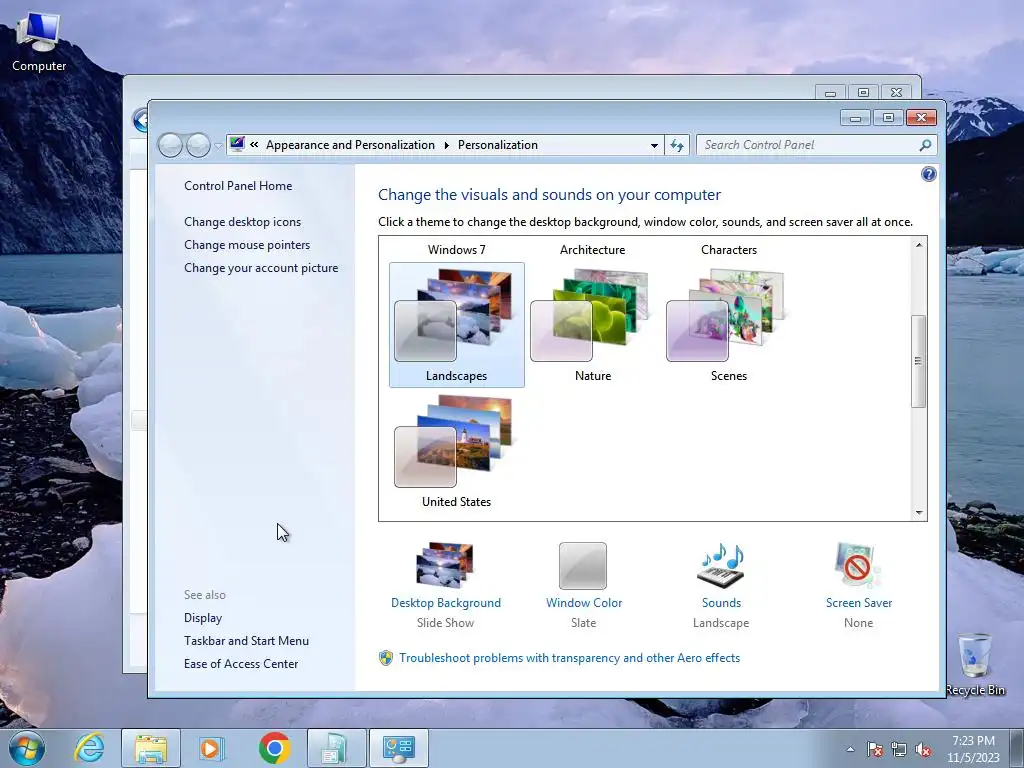The width and height of the screenshot is (1024, 768).
Task: Open Change your account picture
Action: pyautogui.click(x=261, y=268)
